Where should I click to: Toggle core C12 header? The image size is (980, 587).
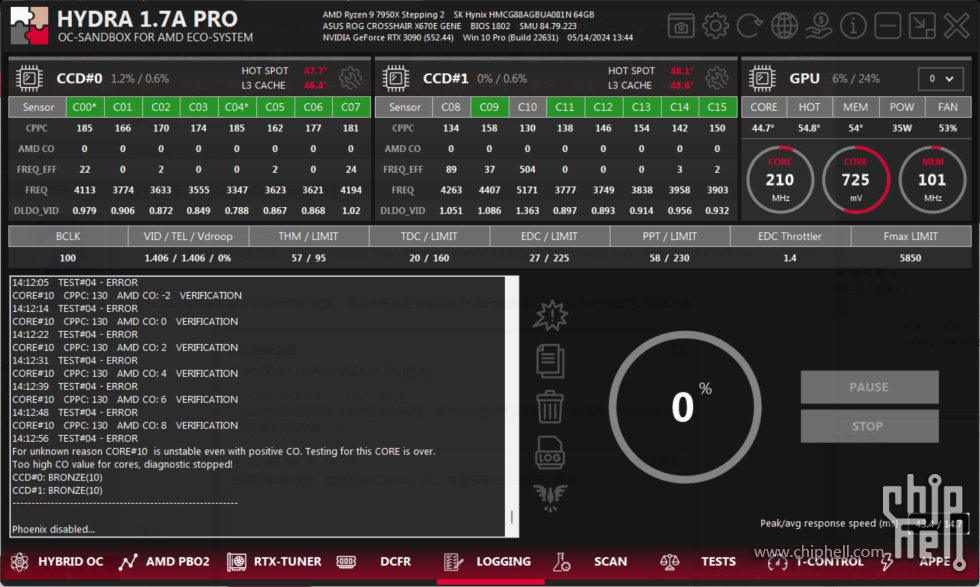(x=603, y=107)
